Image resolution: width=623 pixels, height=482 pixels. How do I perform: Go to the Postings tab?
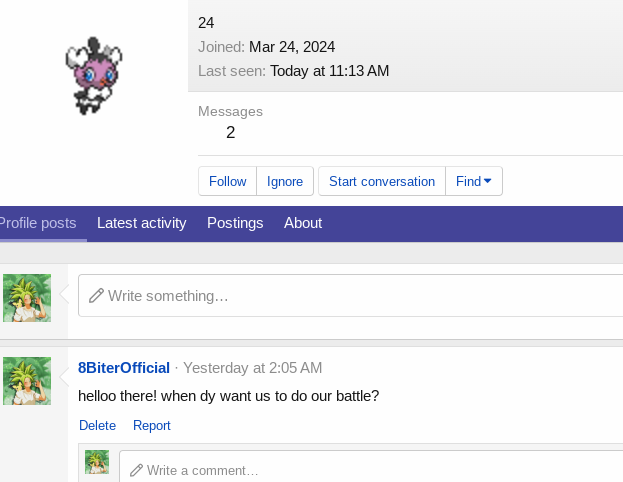(235, 223)
